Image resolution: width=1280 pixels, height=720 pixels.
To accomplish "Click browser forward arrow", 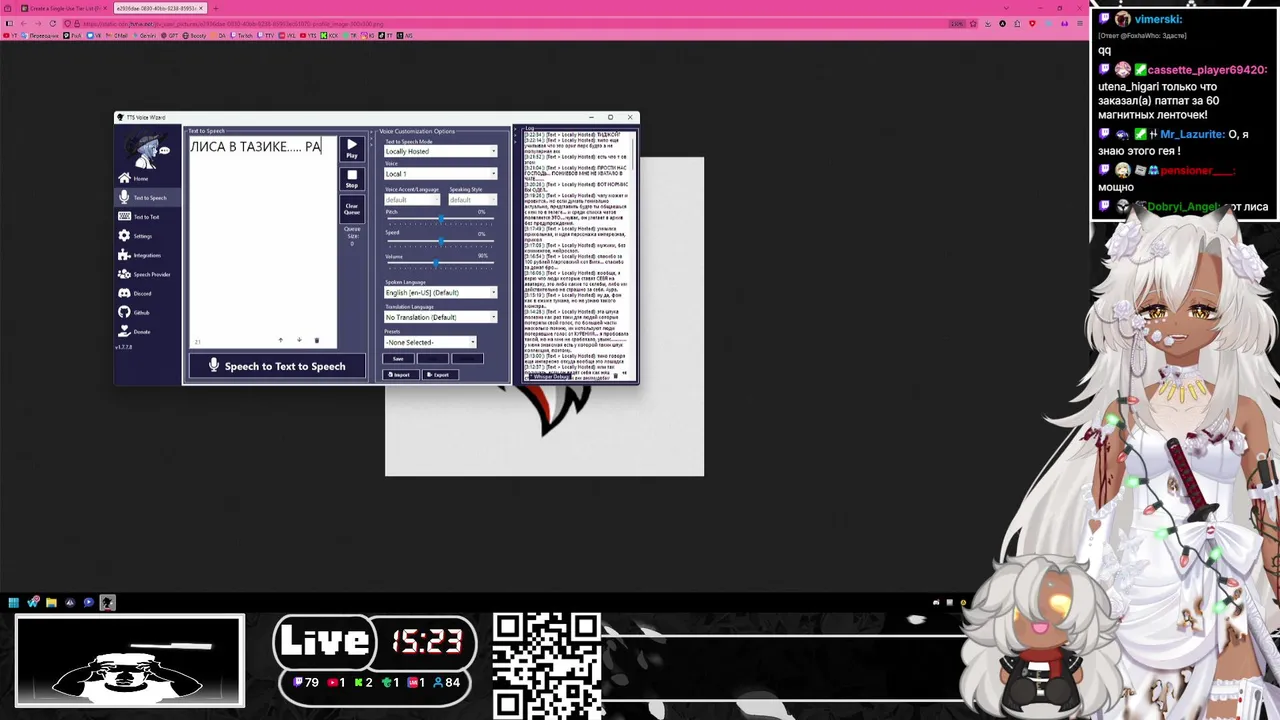I will (x=38, y=23).
